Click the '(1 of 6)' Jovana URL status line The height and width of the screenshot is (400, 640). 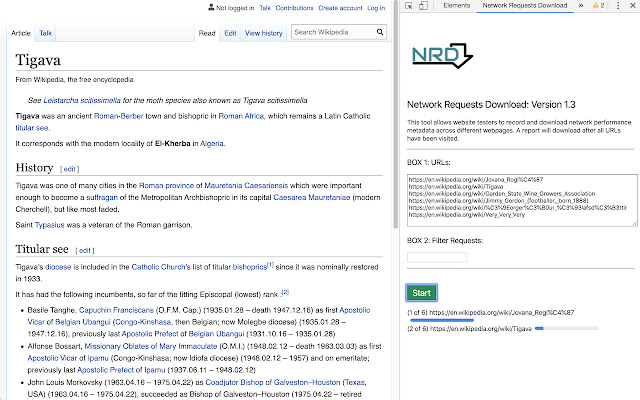(x=490, y=313)
